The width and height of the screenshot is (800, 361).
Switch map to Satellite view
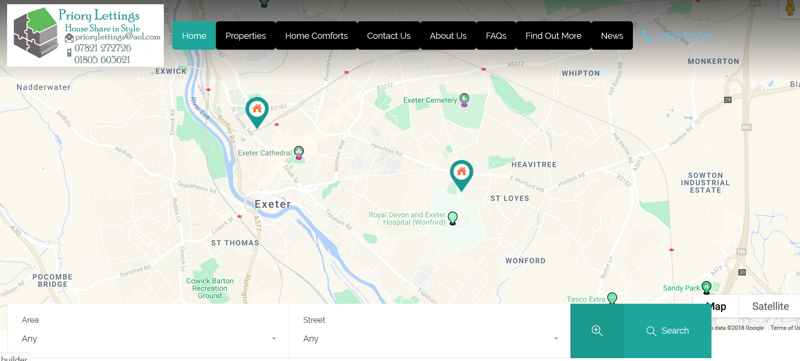(770, 306)
